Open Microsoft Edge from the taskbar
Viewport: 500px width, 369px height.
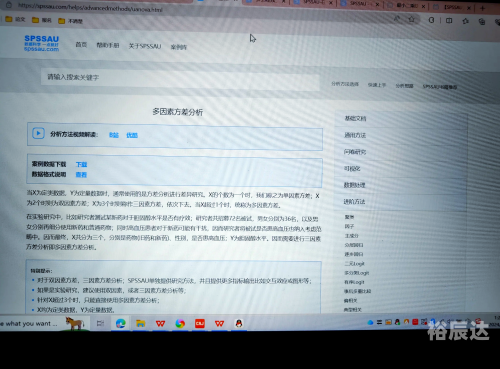pyautogui.click(x=121, y=323)
